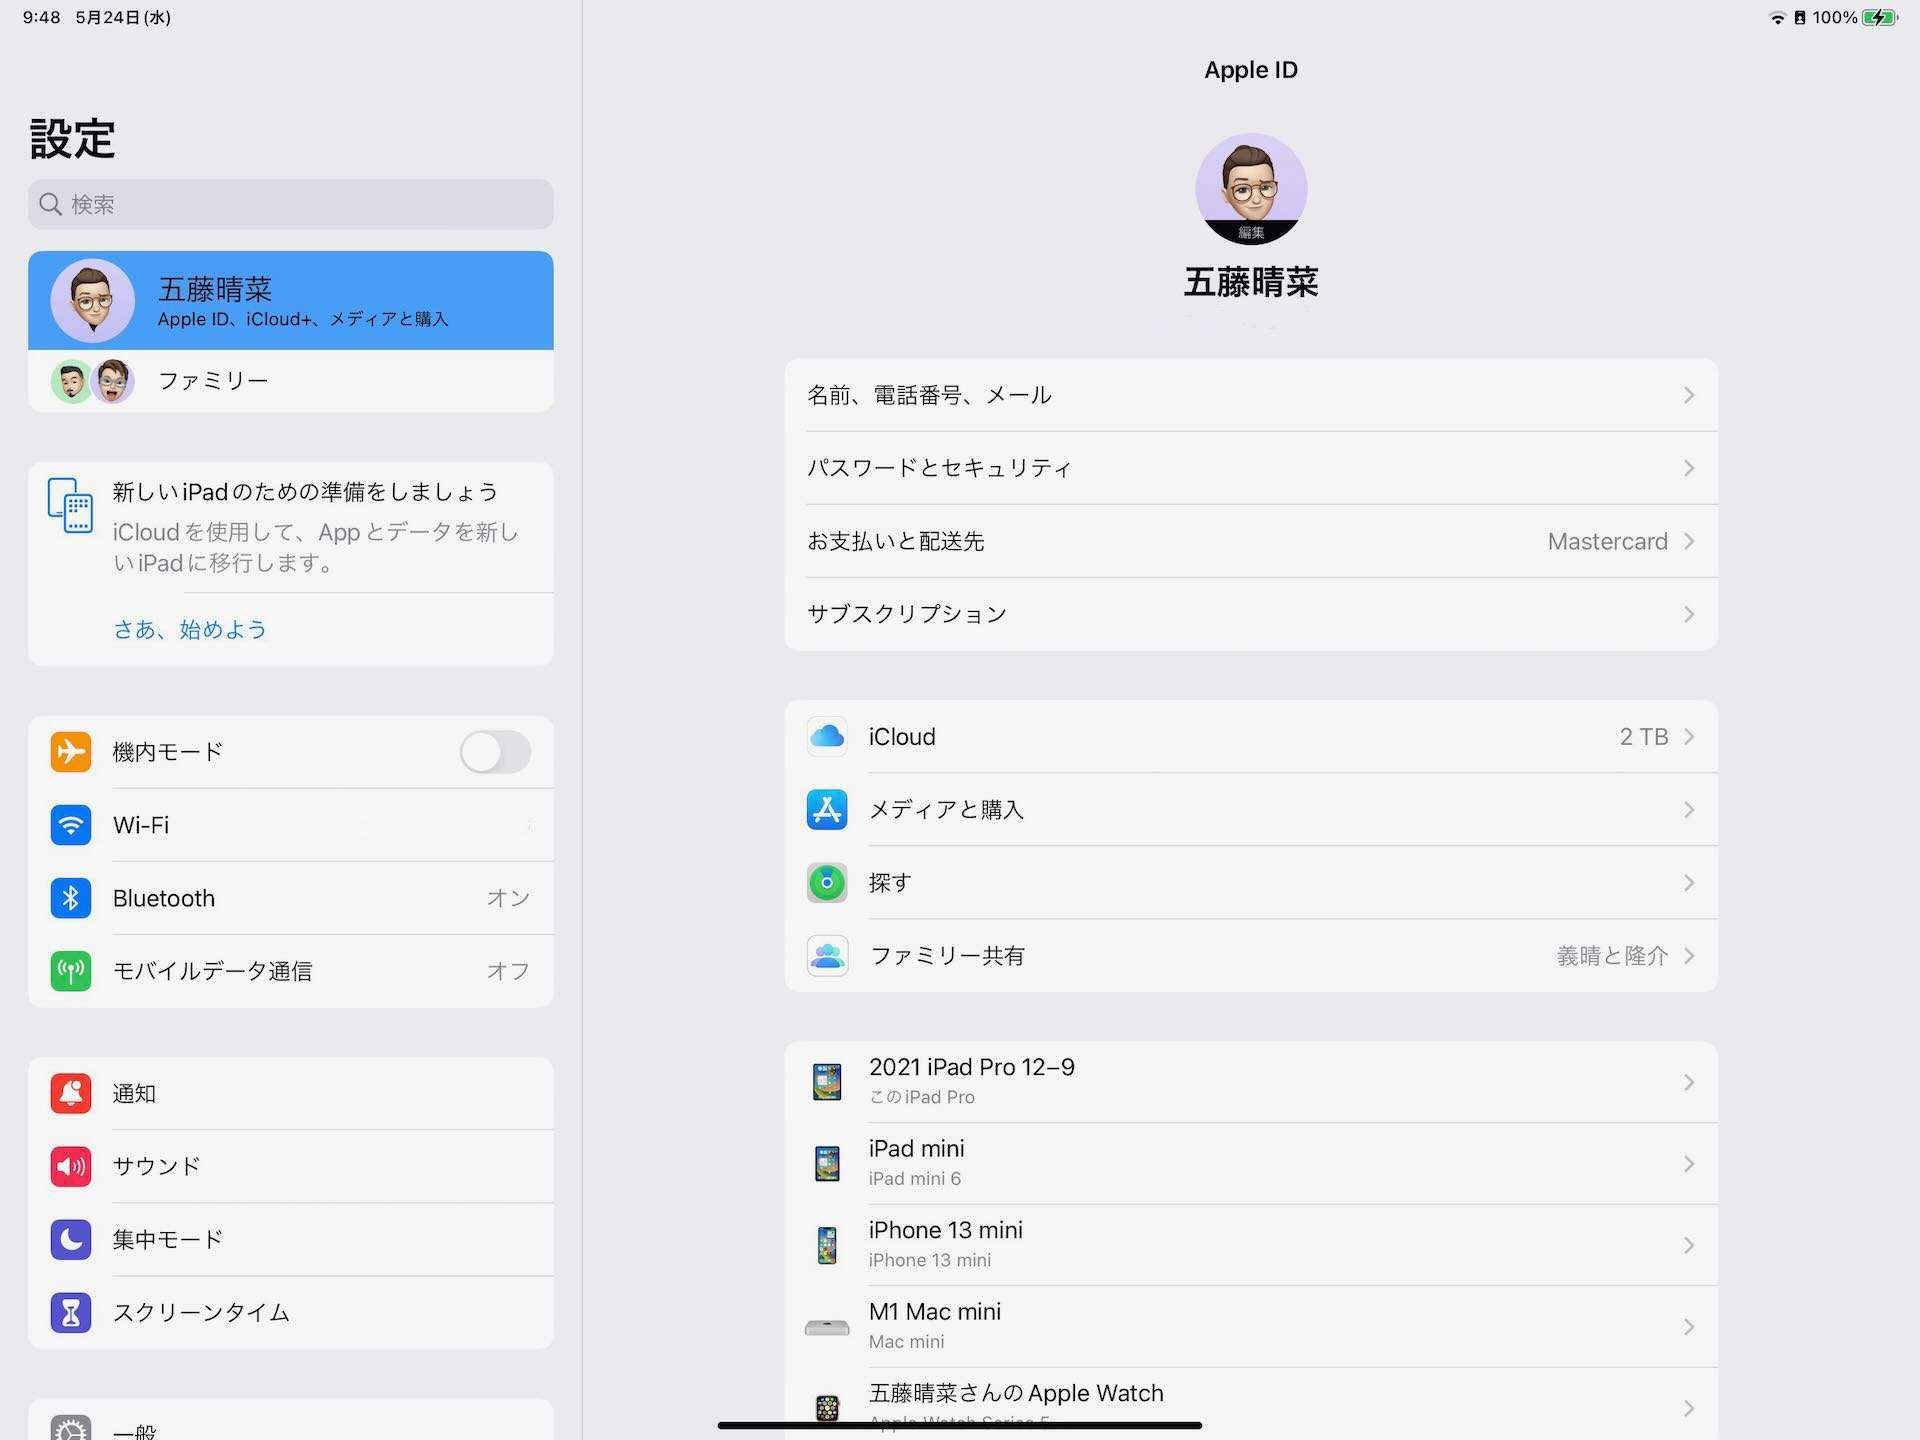Open 通知 settings

coord(291,1094)
